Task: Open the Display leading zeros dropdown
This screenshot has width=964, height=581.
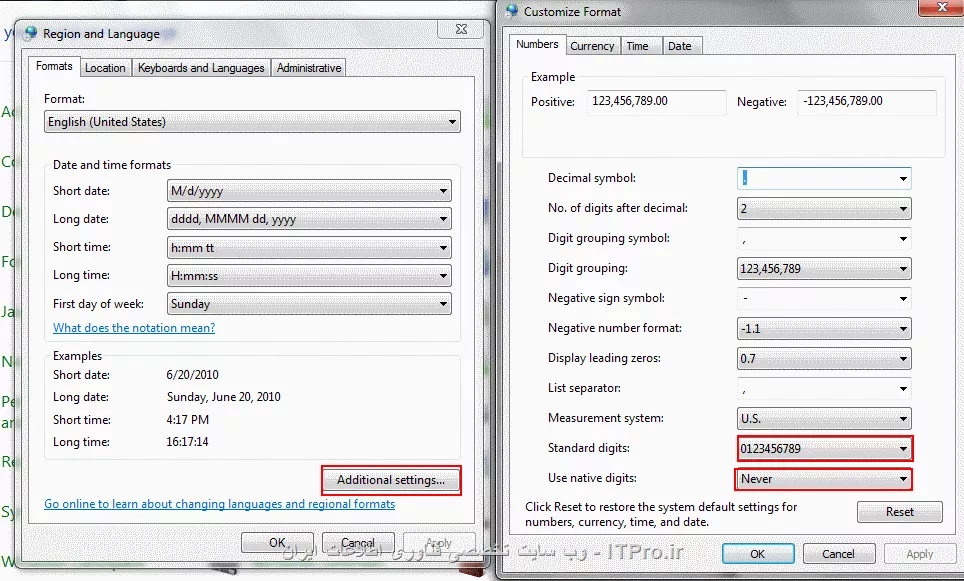Action: point(824,358)
